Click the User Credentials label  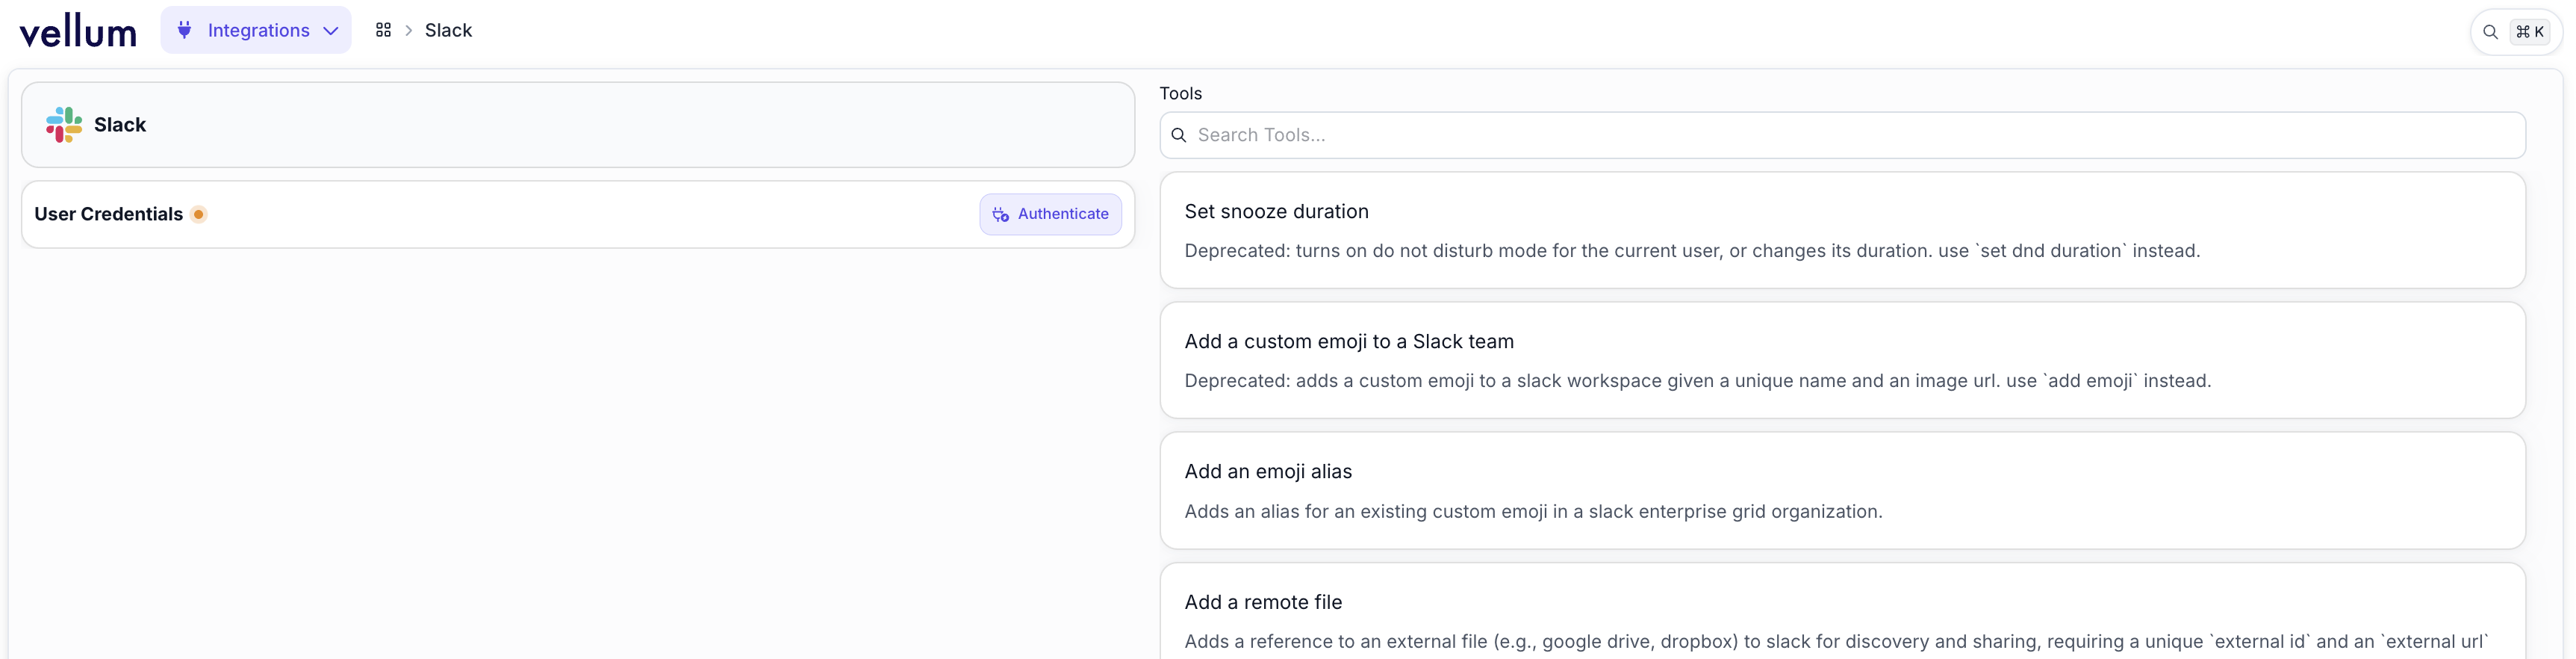point(108,214)
